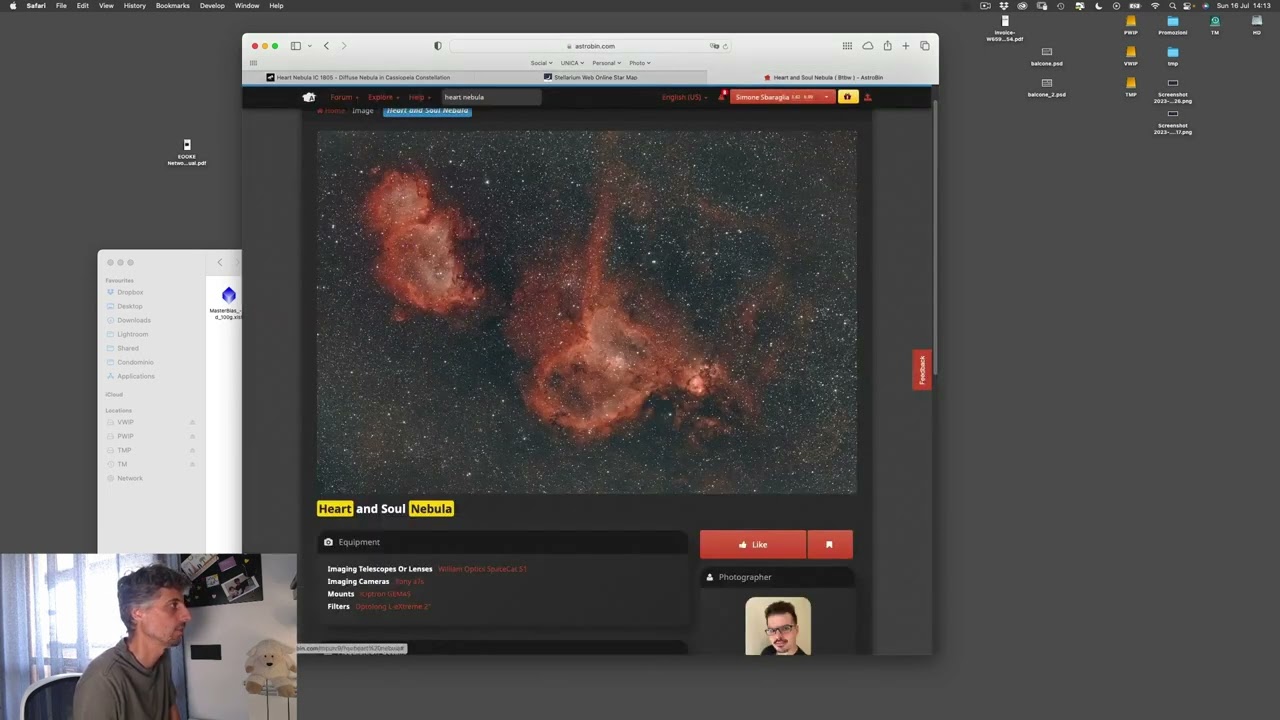Click the AstroBin logo icon
This screenshot has width=1280, height=720.
[309, 97]
